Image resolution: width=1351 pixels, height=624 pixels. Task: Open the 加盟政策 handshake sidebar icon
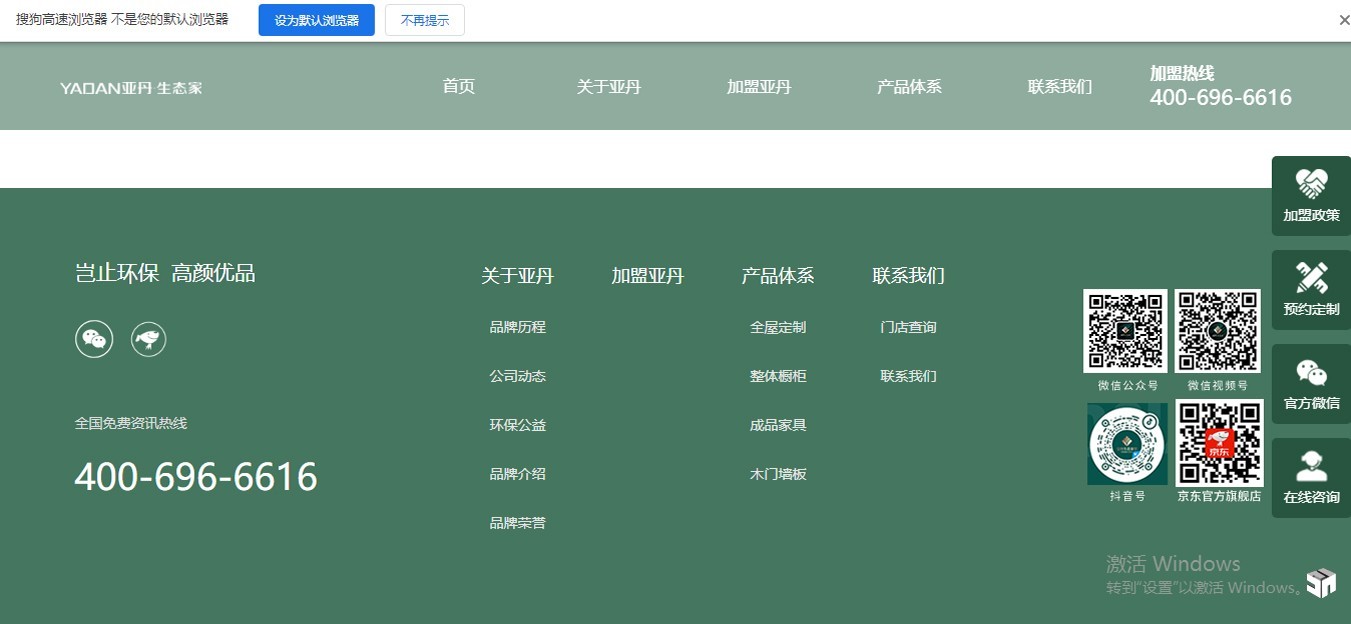(x=1311, y=185)
